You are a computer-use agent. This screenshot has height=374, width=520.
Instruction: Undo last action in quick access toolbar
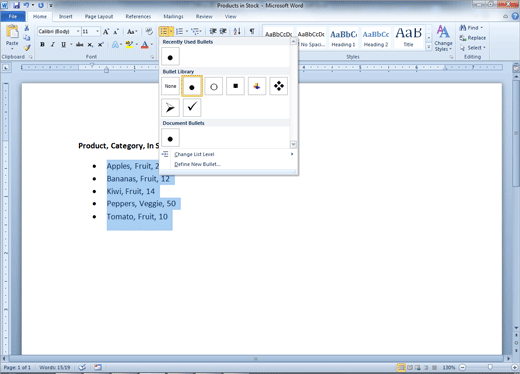click(x=26, y=5)
